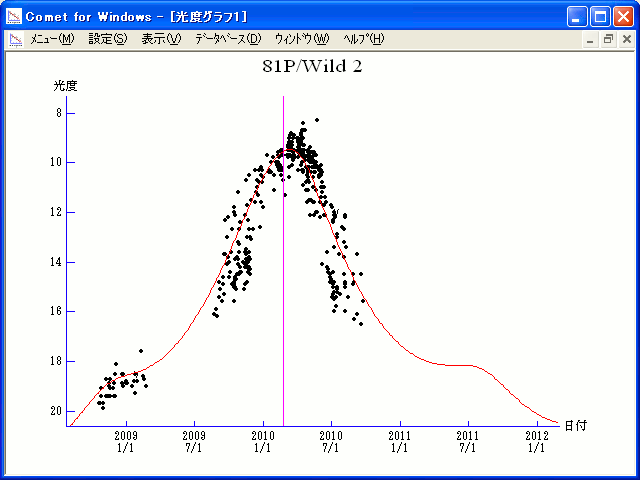This screenshot has height=480, width=640.
Task: Click the 2009 1/1 date label
Action: (126, 442)
